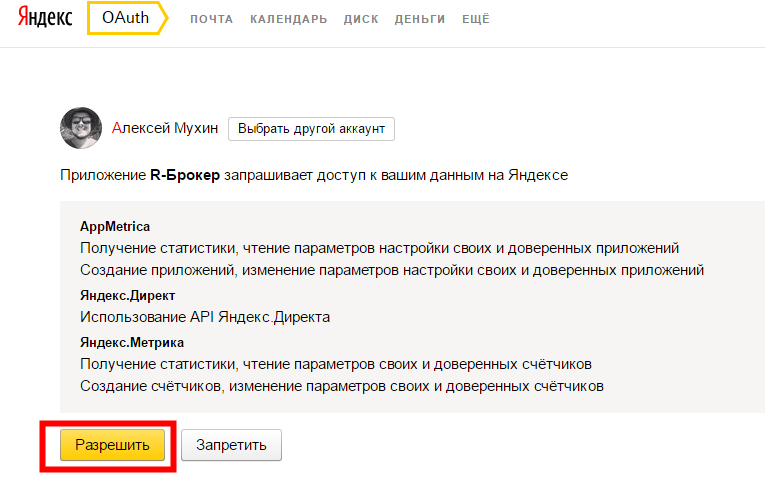Open Календарь from top navigation

[x=288, y=19]
